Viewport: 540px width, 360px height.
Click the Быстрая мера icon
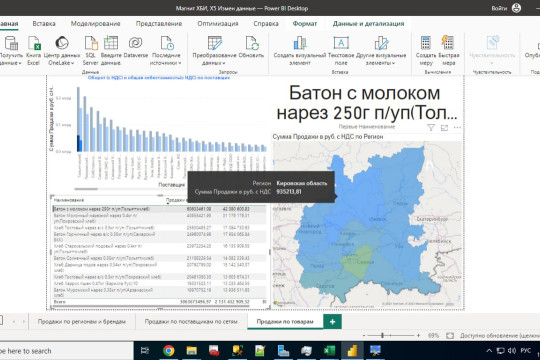447,43
